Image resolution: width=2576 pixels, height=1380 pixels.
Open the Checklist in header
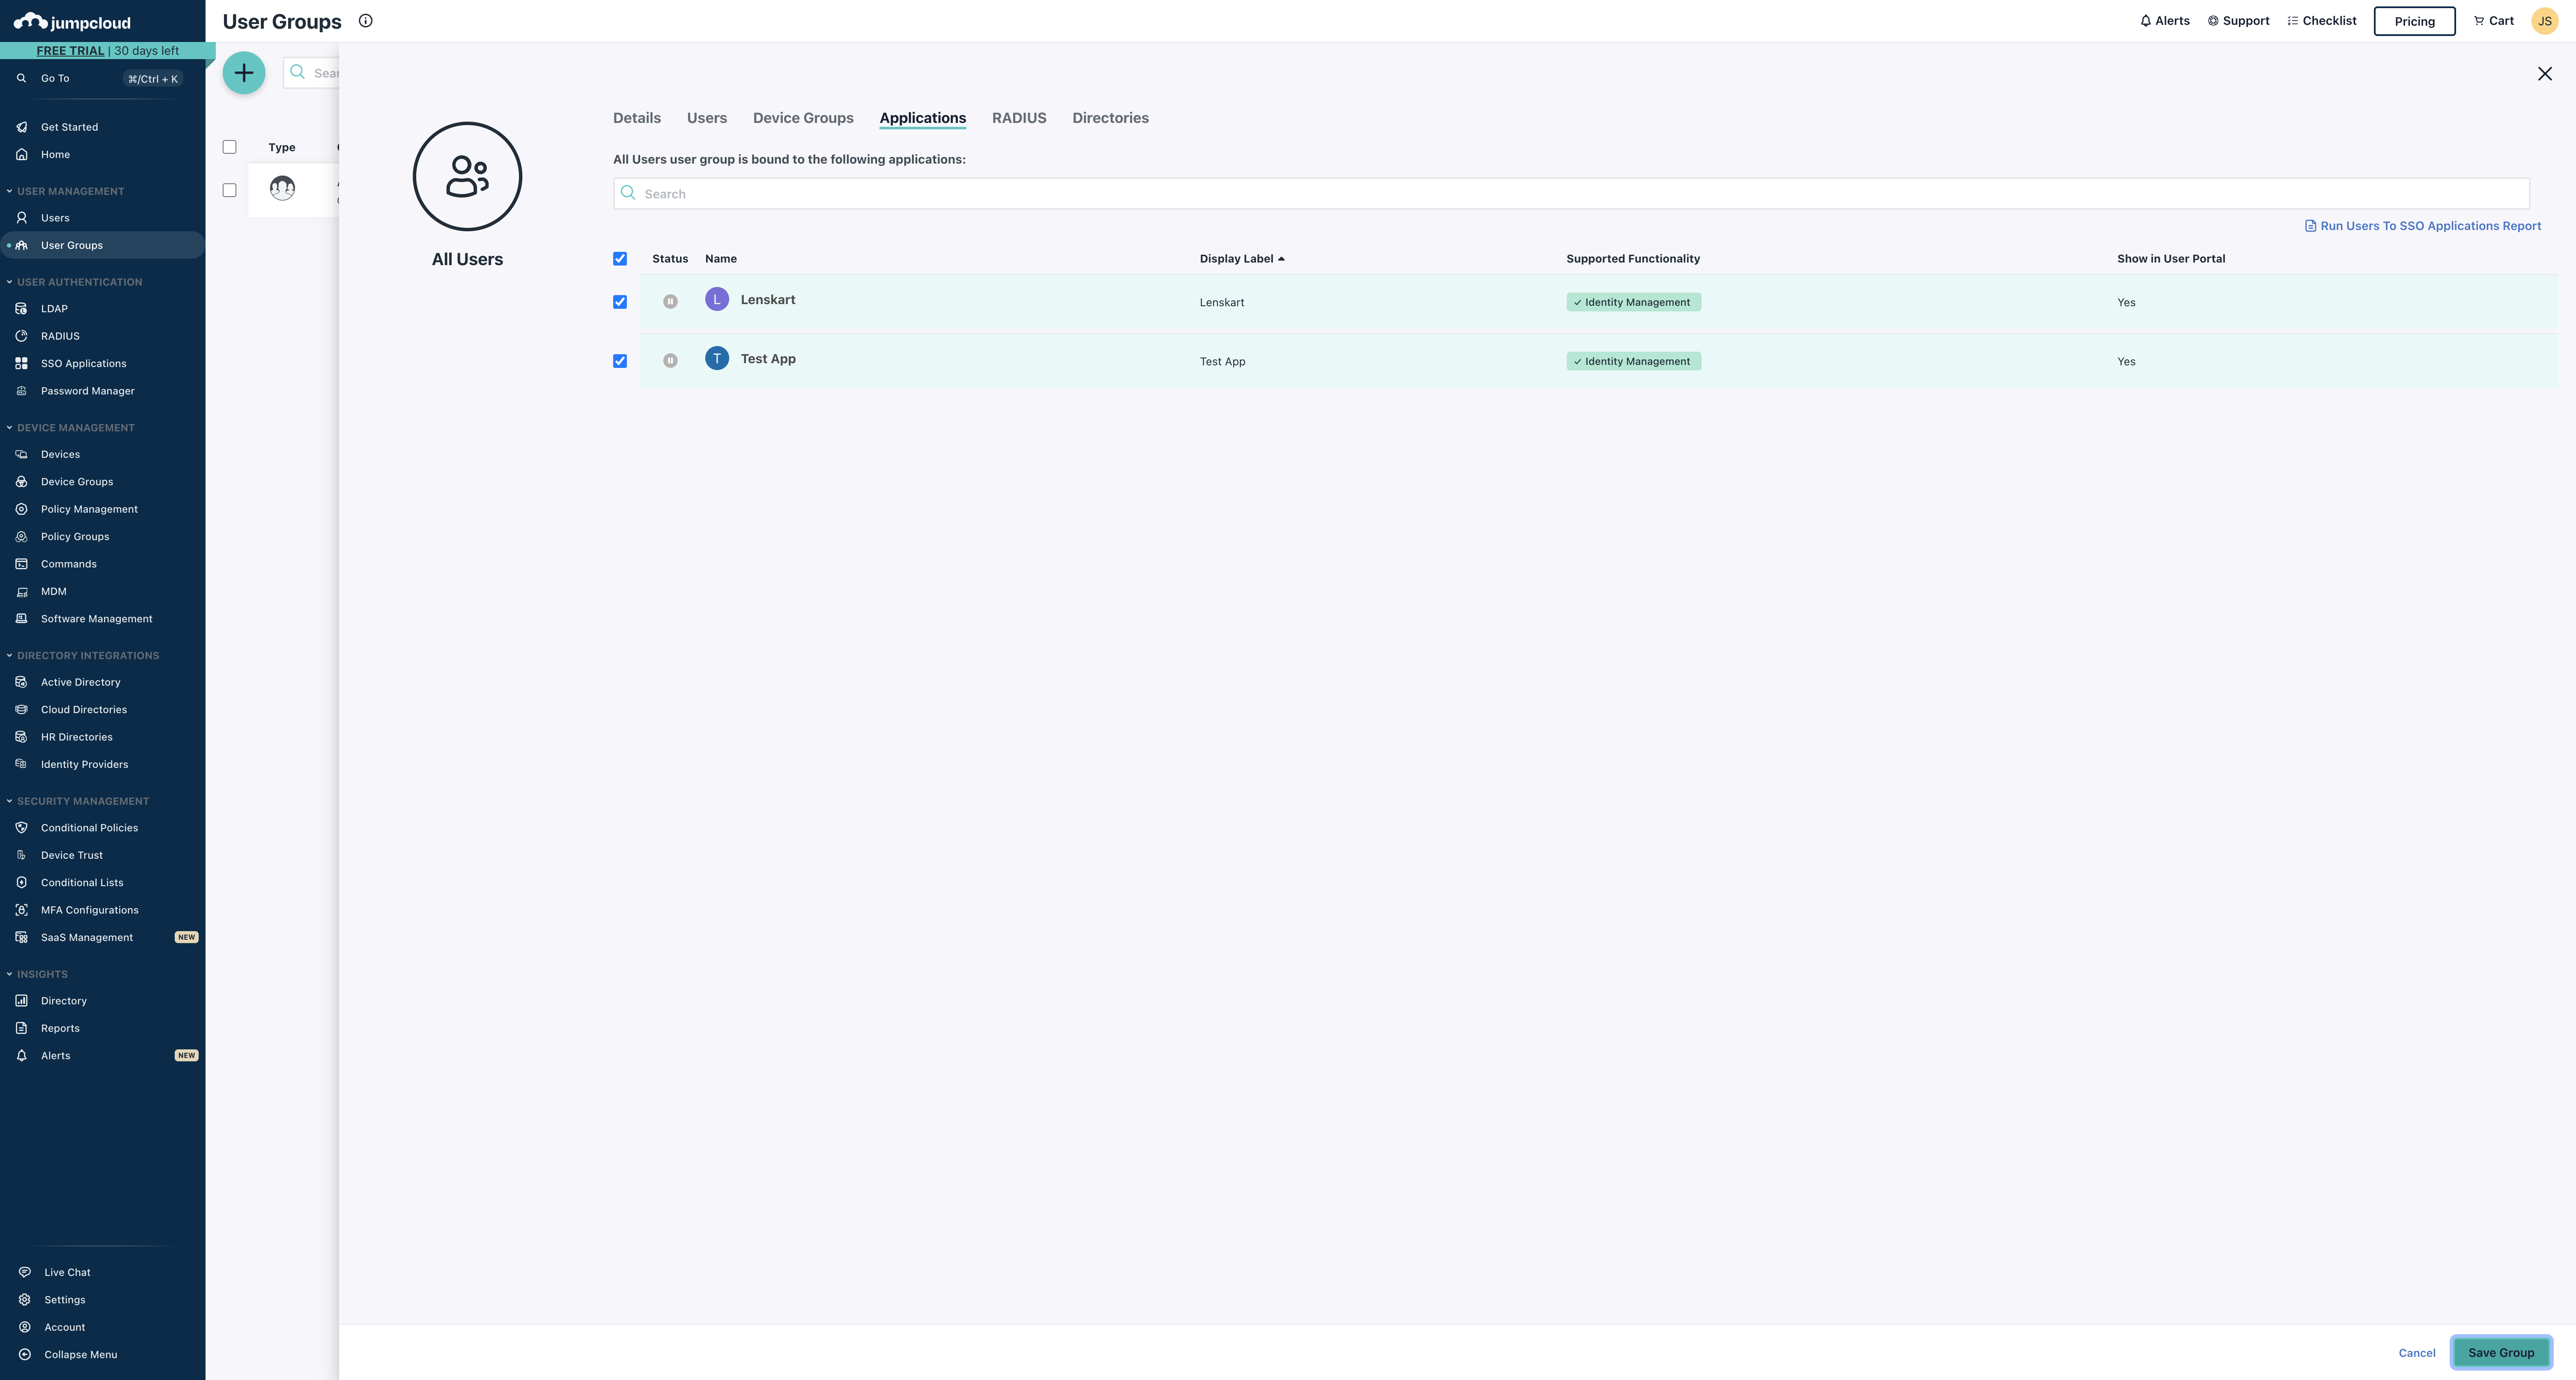pos(2322,21)
